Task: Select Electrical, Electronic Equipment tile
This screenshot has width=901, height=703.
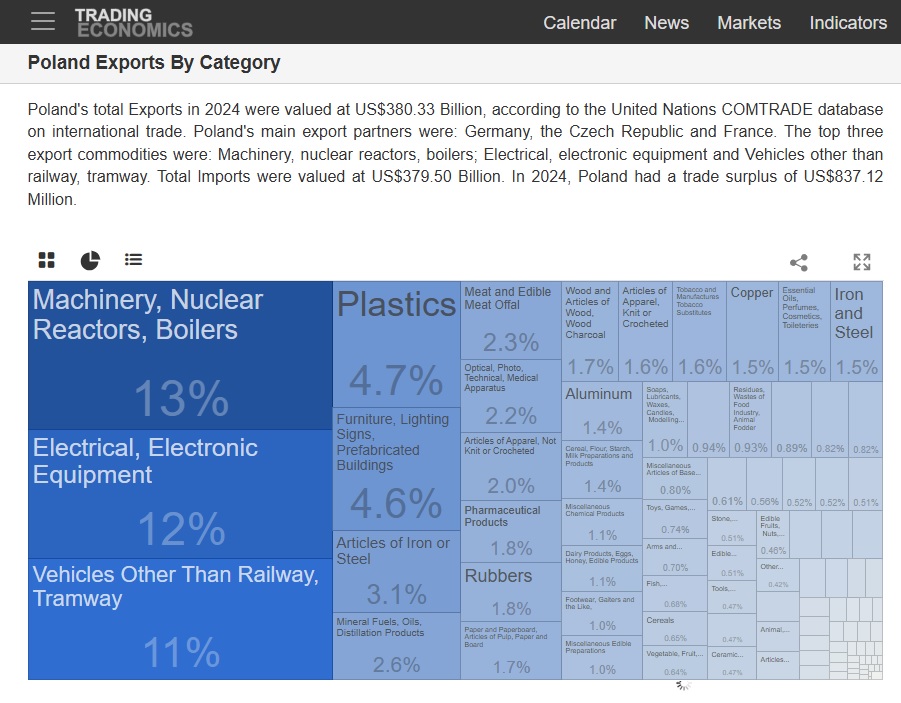Action: pos(180,493)
